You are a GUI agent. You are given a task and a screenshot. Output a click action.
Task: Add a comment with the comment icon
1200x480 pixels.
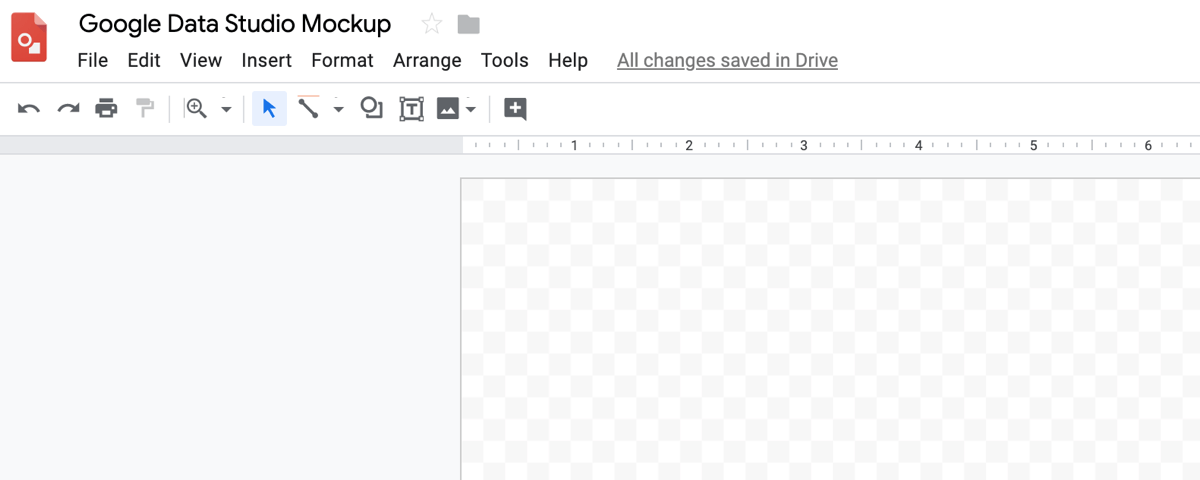pos(515,108)
